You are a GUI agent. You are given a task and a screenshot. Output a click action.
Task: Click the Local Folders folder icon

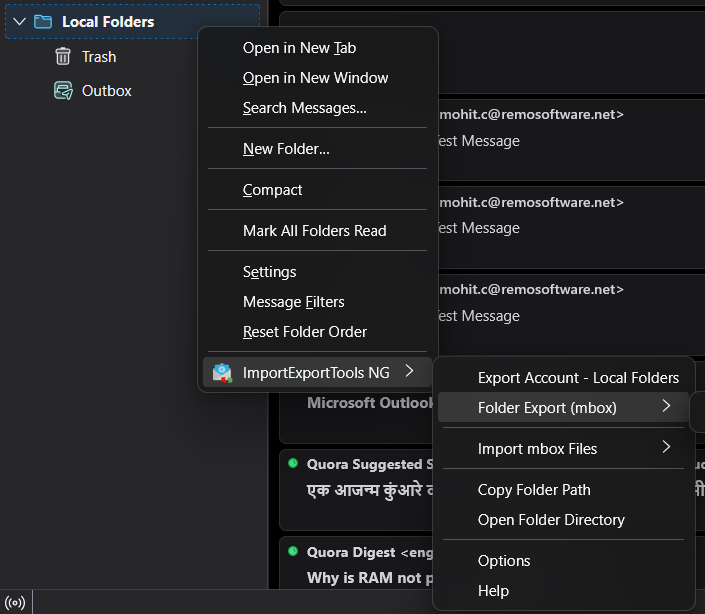pyautogui.click(x=43, y=22)
